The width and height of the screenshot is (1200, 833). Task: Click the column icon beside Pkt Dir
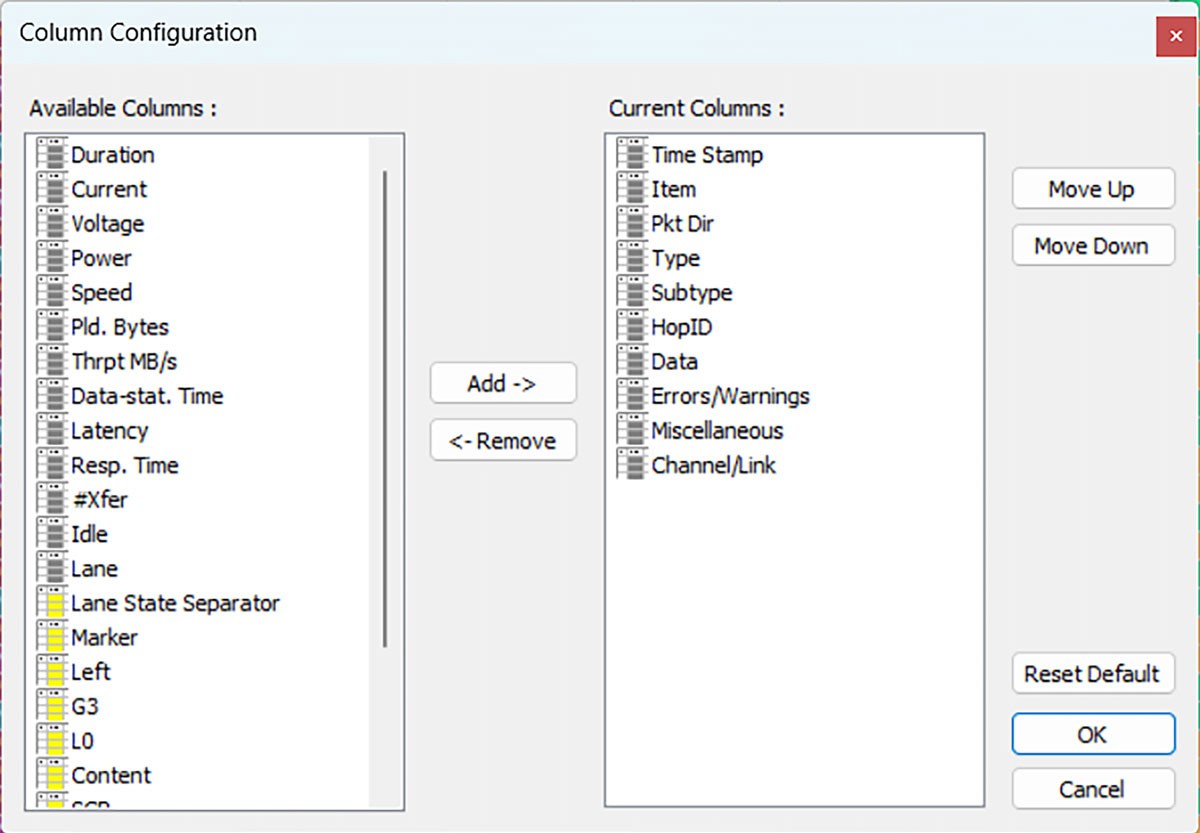pos(632,223)
